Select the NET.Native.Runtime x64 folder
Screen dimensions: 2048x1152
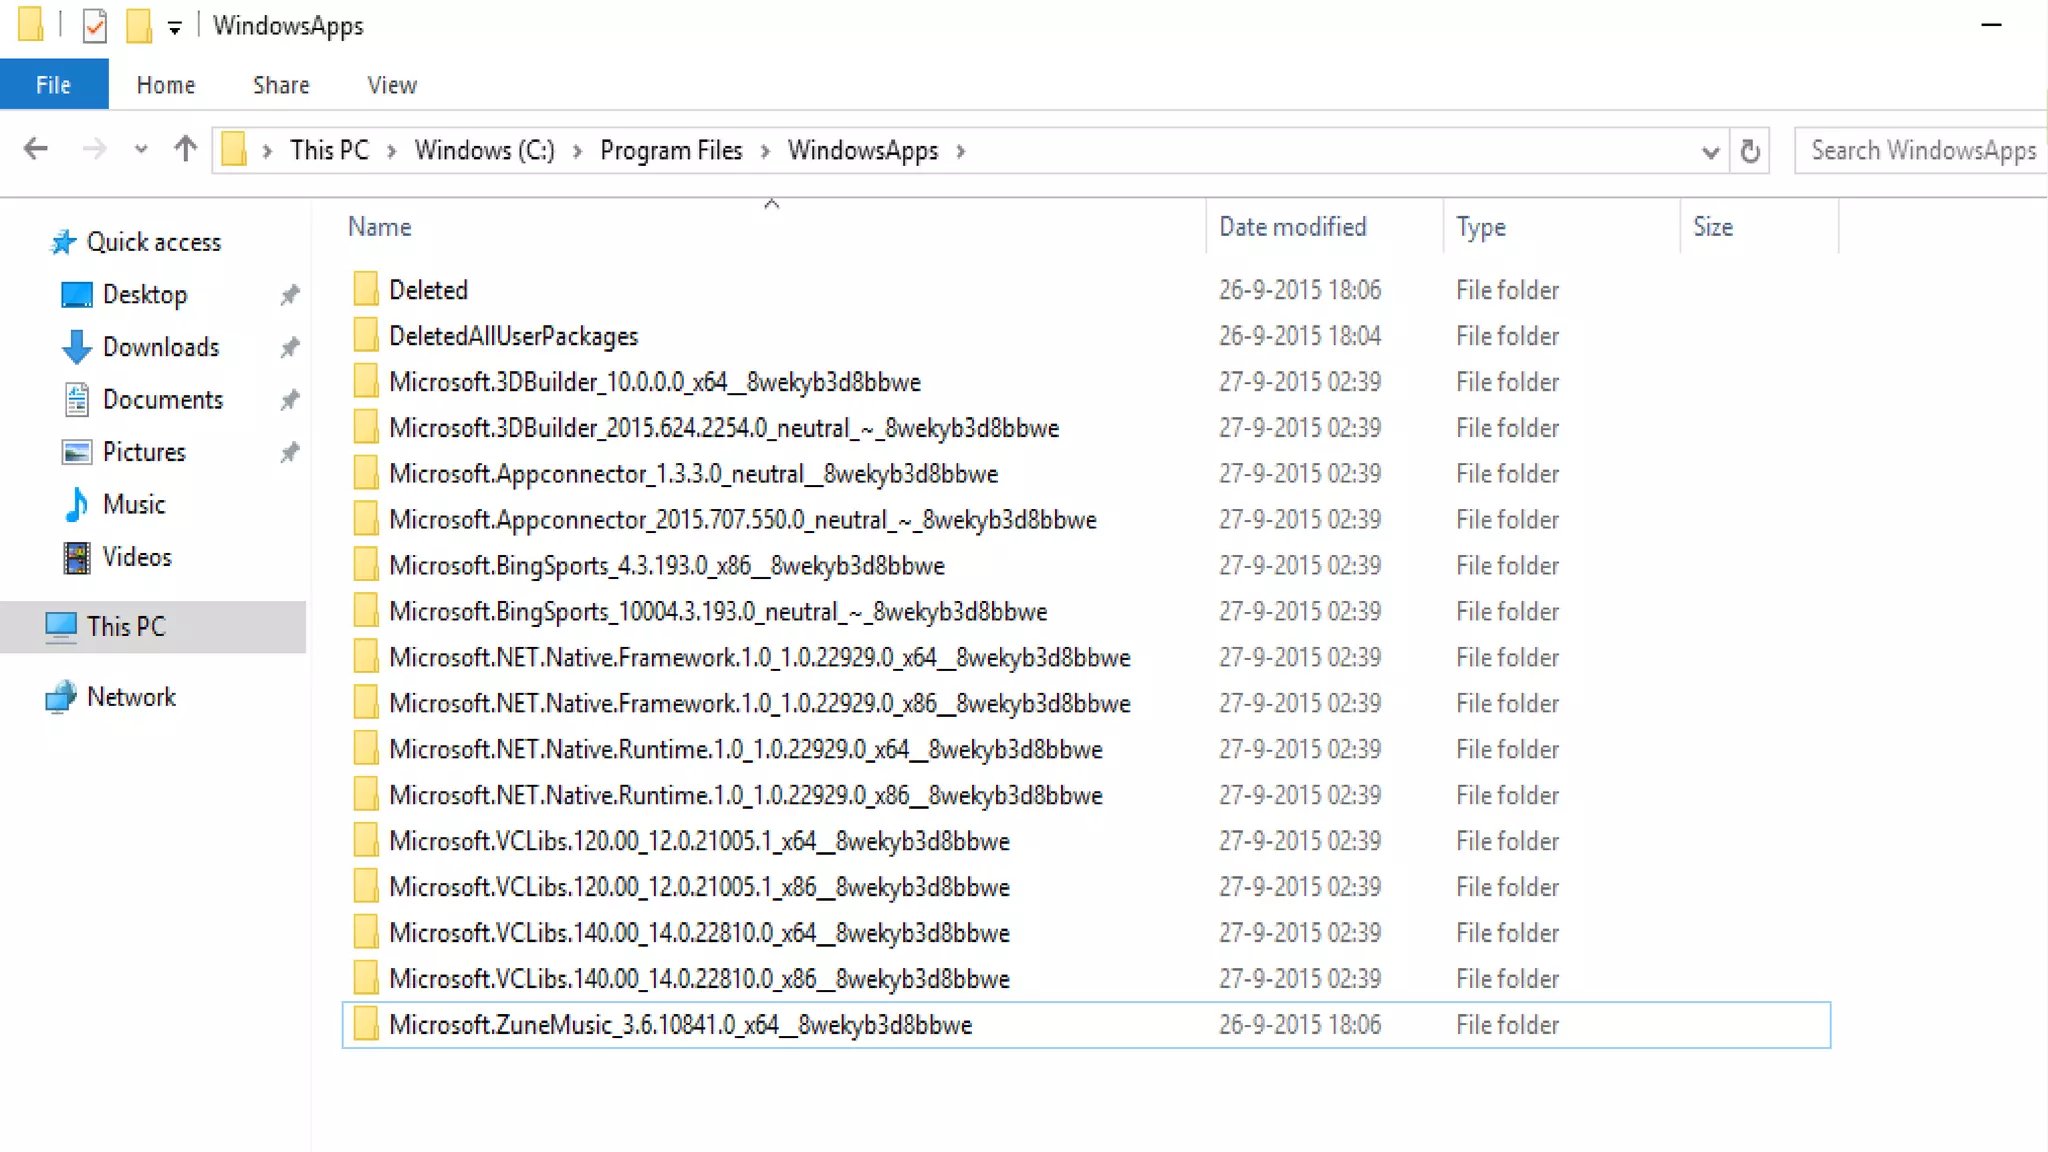point(1086,750)
